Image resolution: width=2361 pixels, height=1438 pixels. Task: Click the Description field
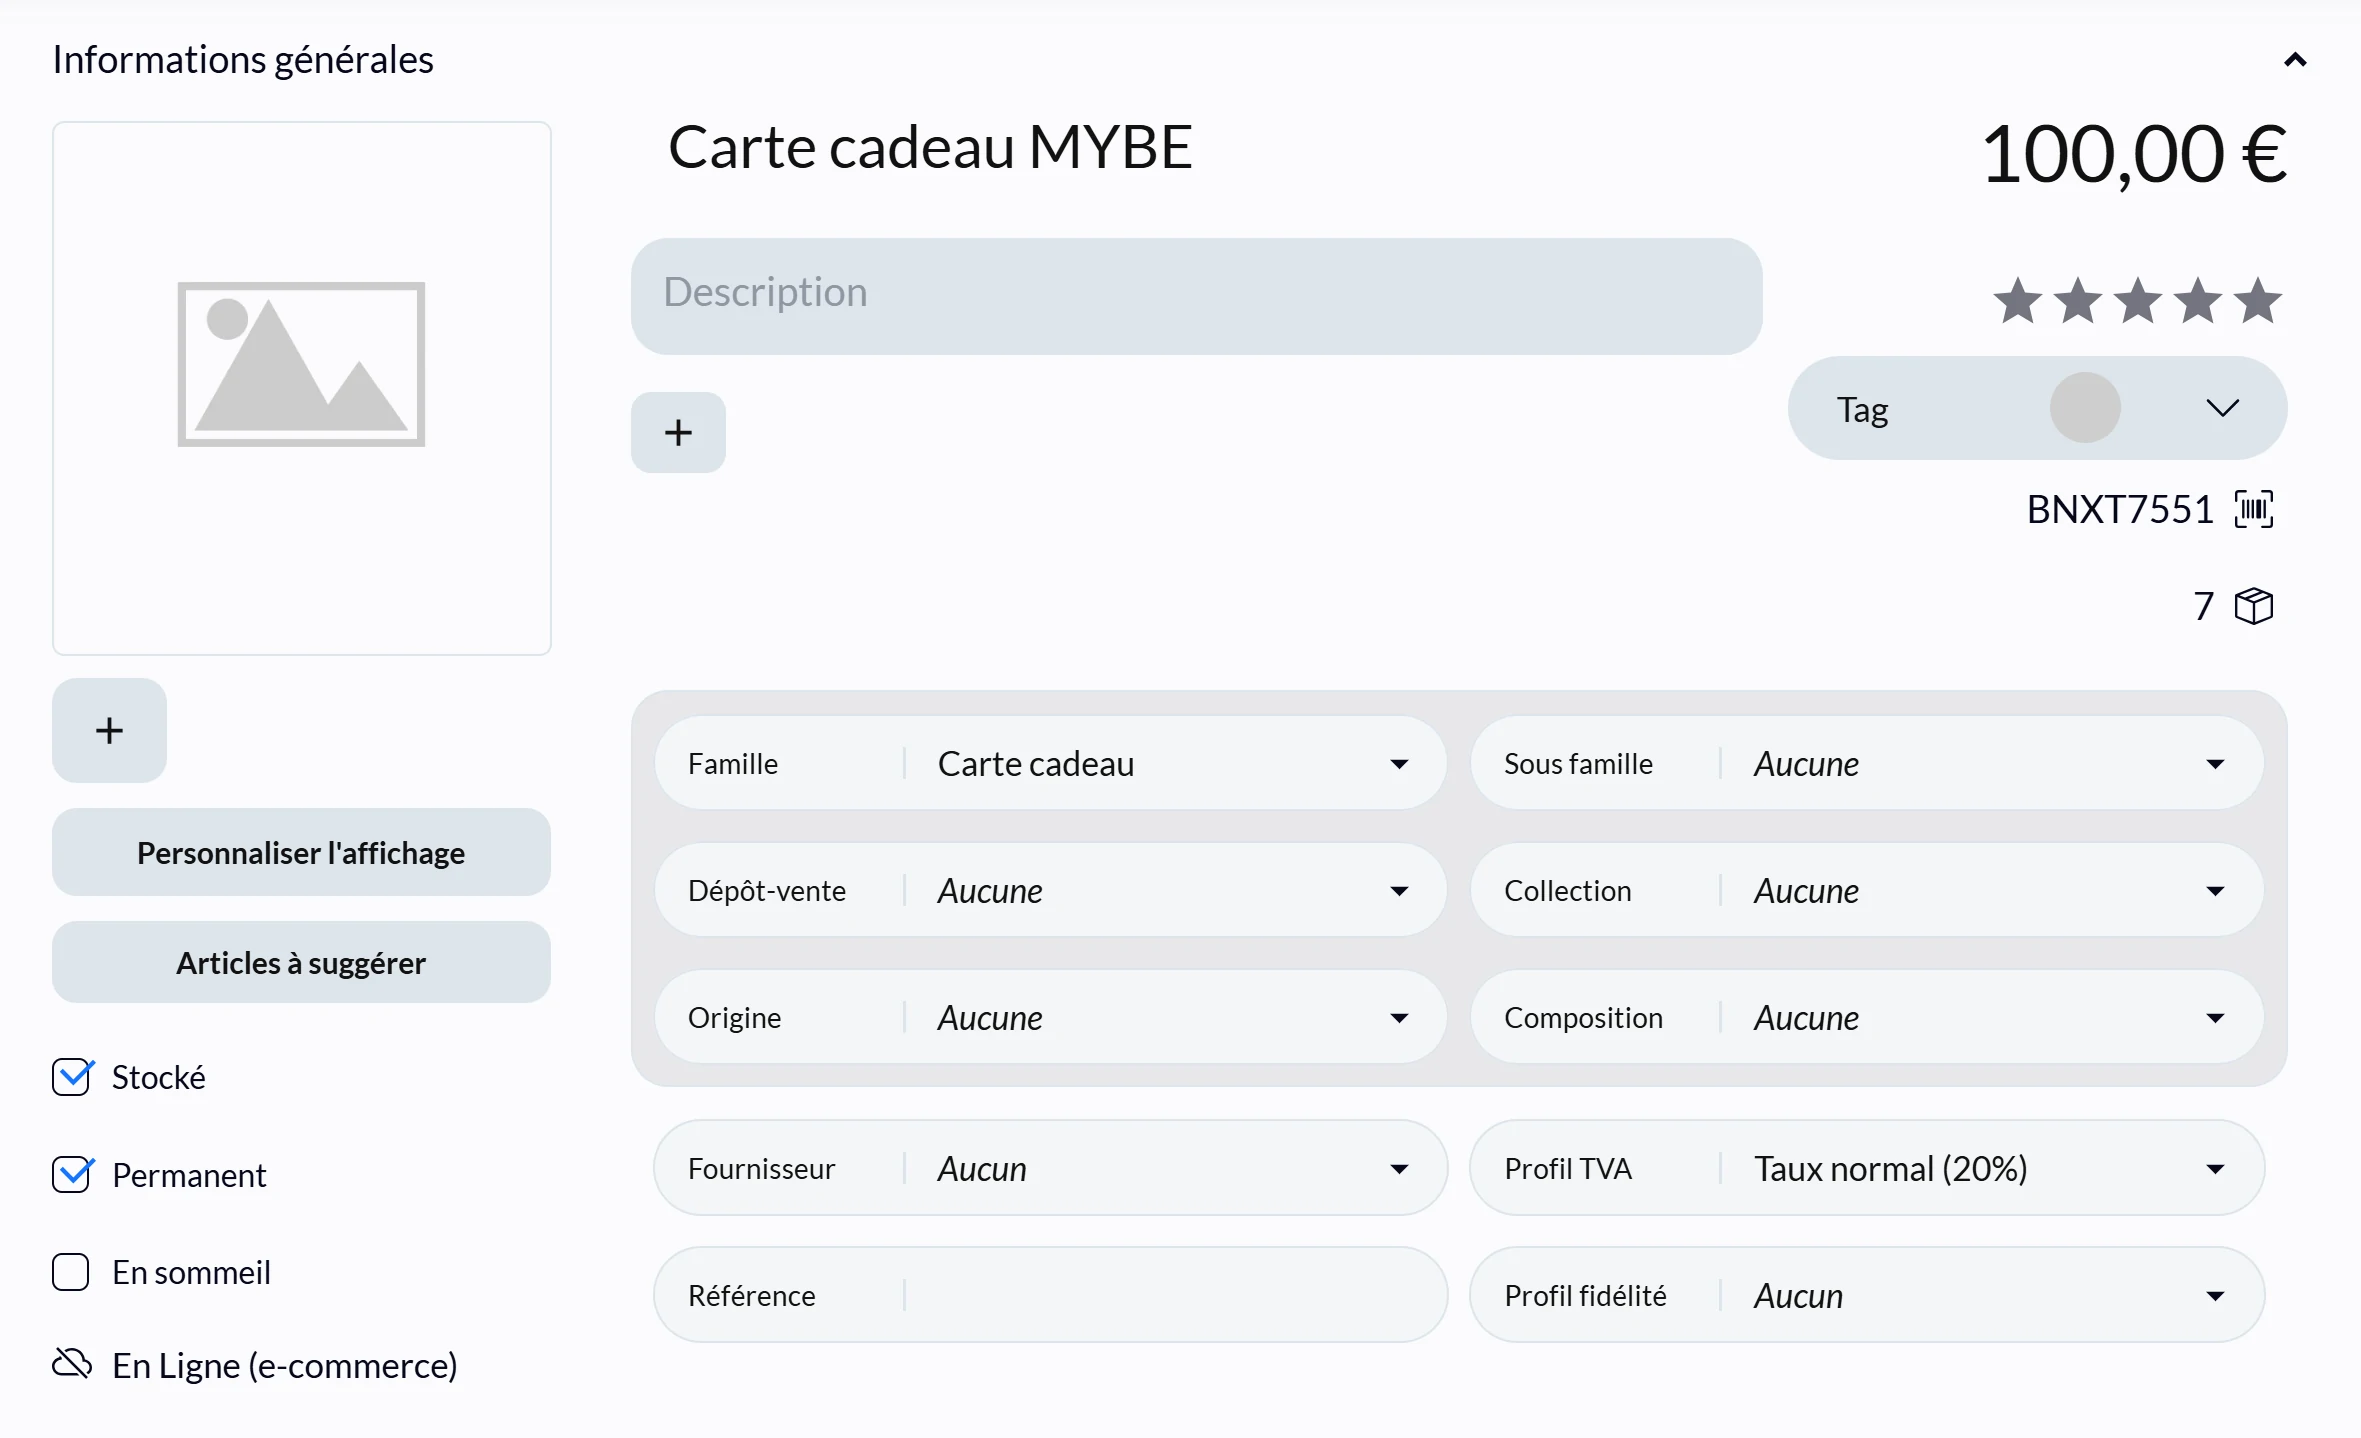[1196, 296]
